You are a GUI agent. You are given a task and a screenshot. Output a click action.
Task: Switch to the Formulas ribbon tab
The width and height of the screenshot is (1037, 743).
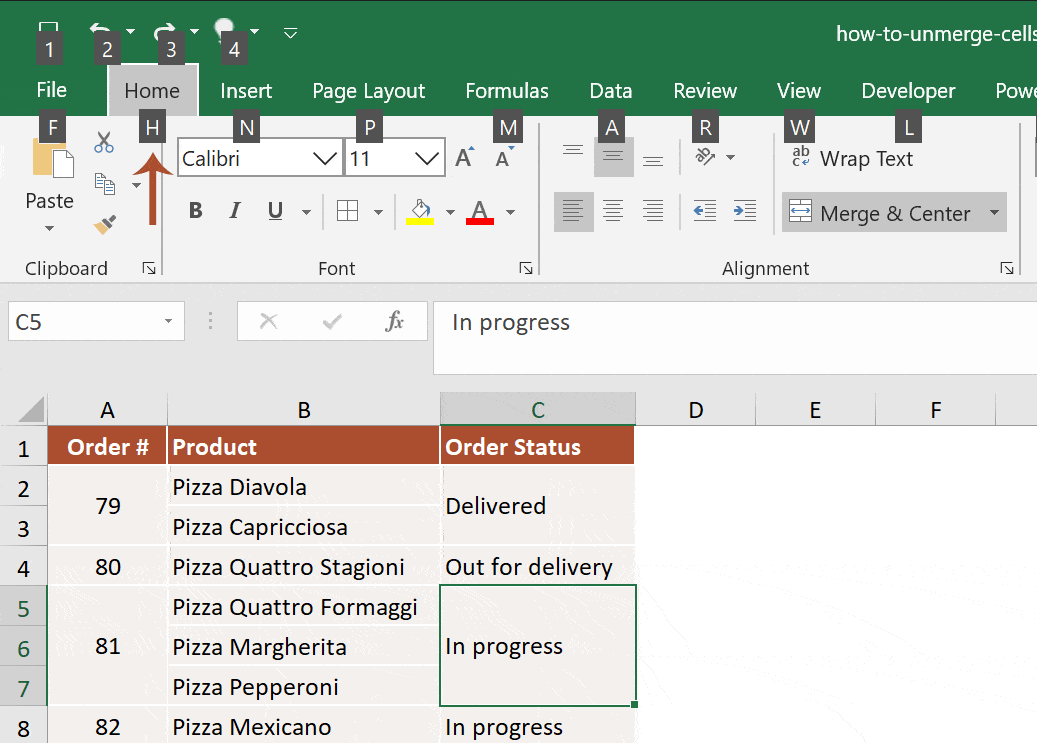507,90
